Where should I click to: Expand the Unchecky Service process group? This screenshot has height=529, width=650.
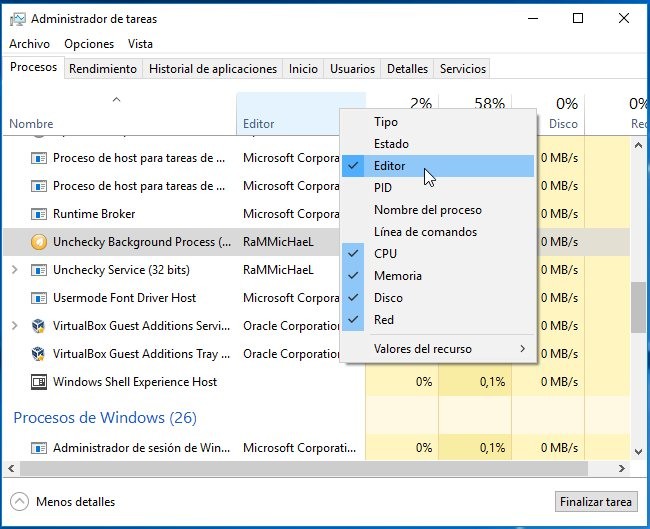14,270
